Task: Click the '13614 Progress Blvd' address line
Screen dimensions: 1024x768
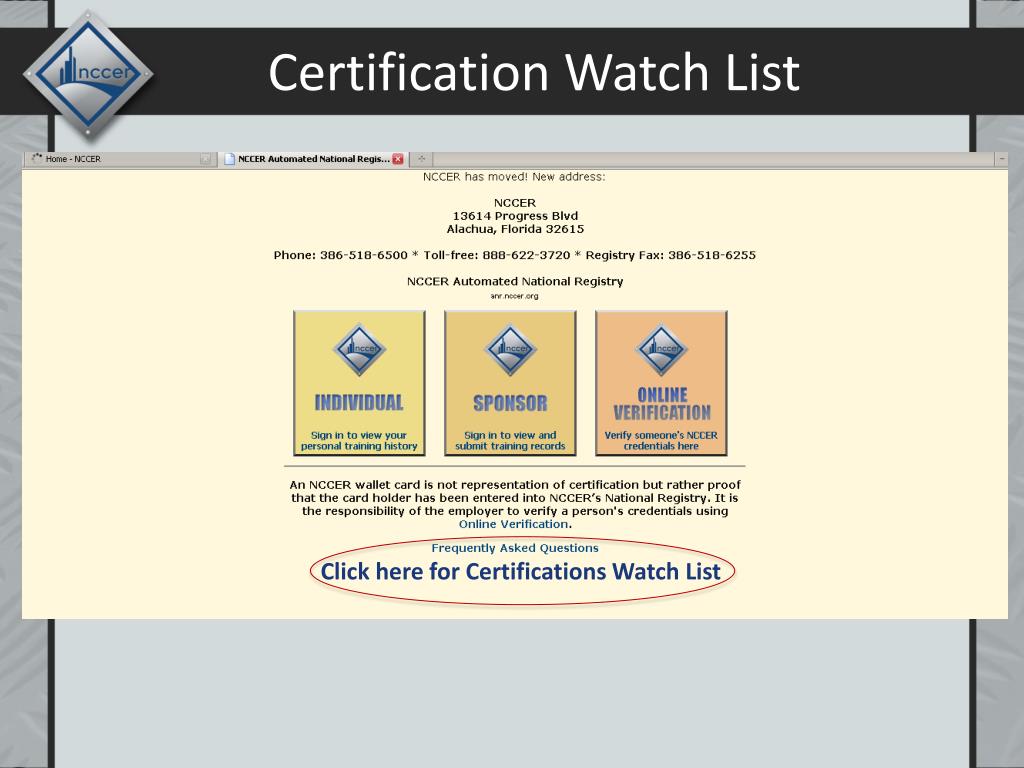Action: (x=515, y=216)
